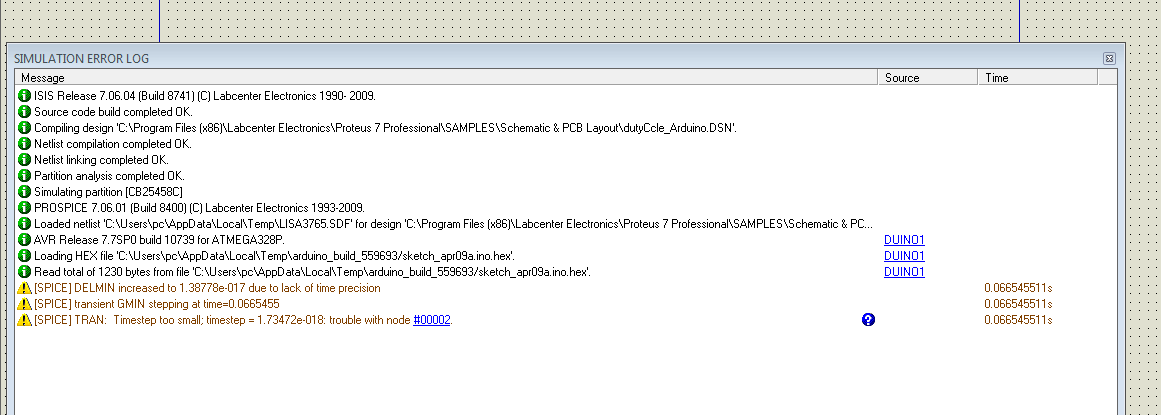Select 'ISIS Release 7.06.04 (Build 8741)' message
1161x415 pixels.
point(205,96)
